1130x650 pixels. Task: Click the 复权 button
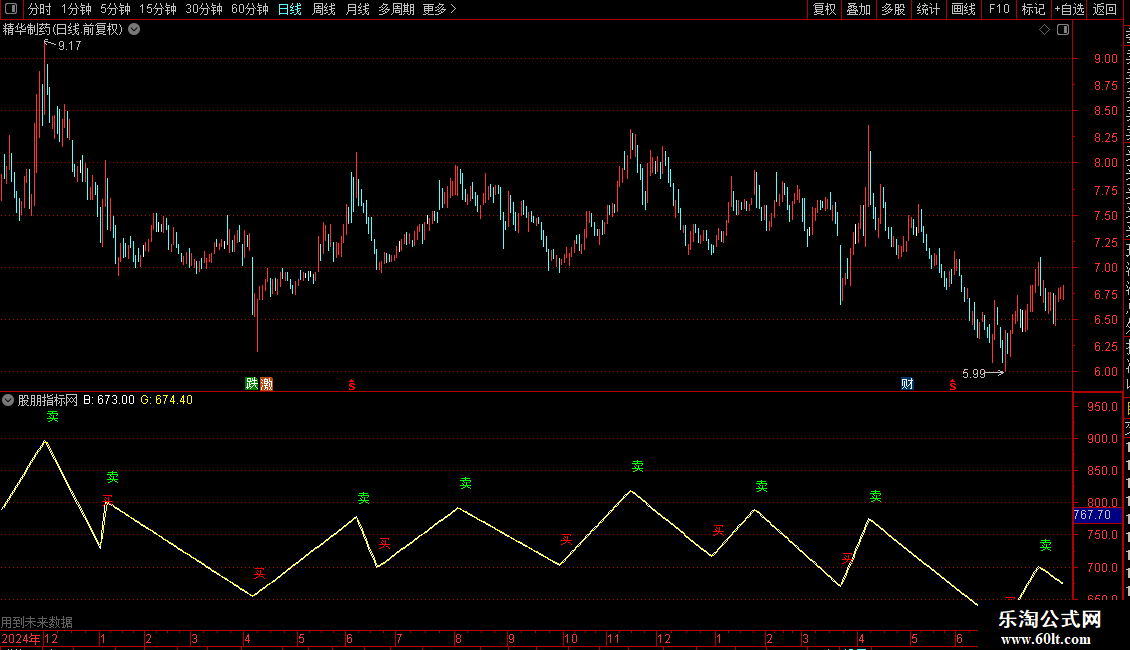point(824,9)
